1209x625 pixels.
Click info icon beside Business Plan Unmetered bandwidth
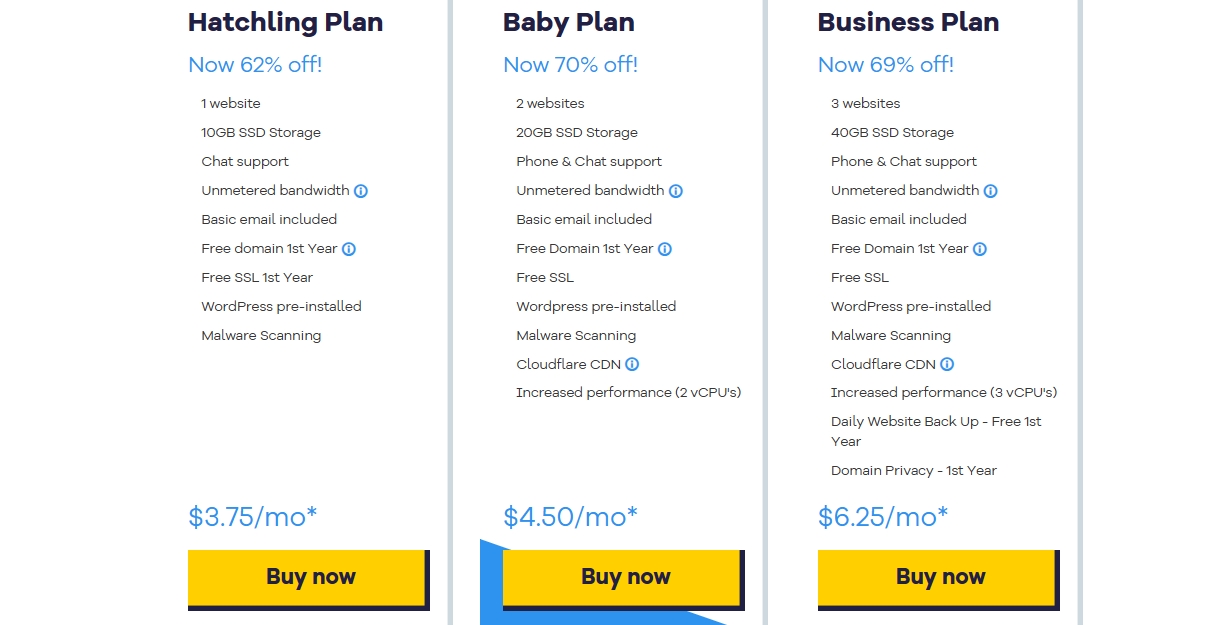point(990,191)
